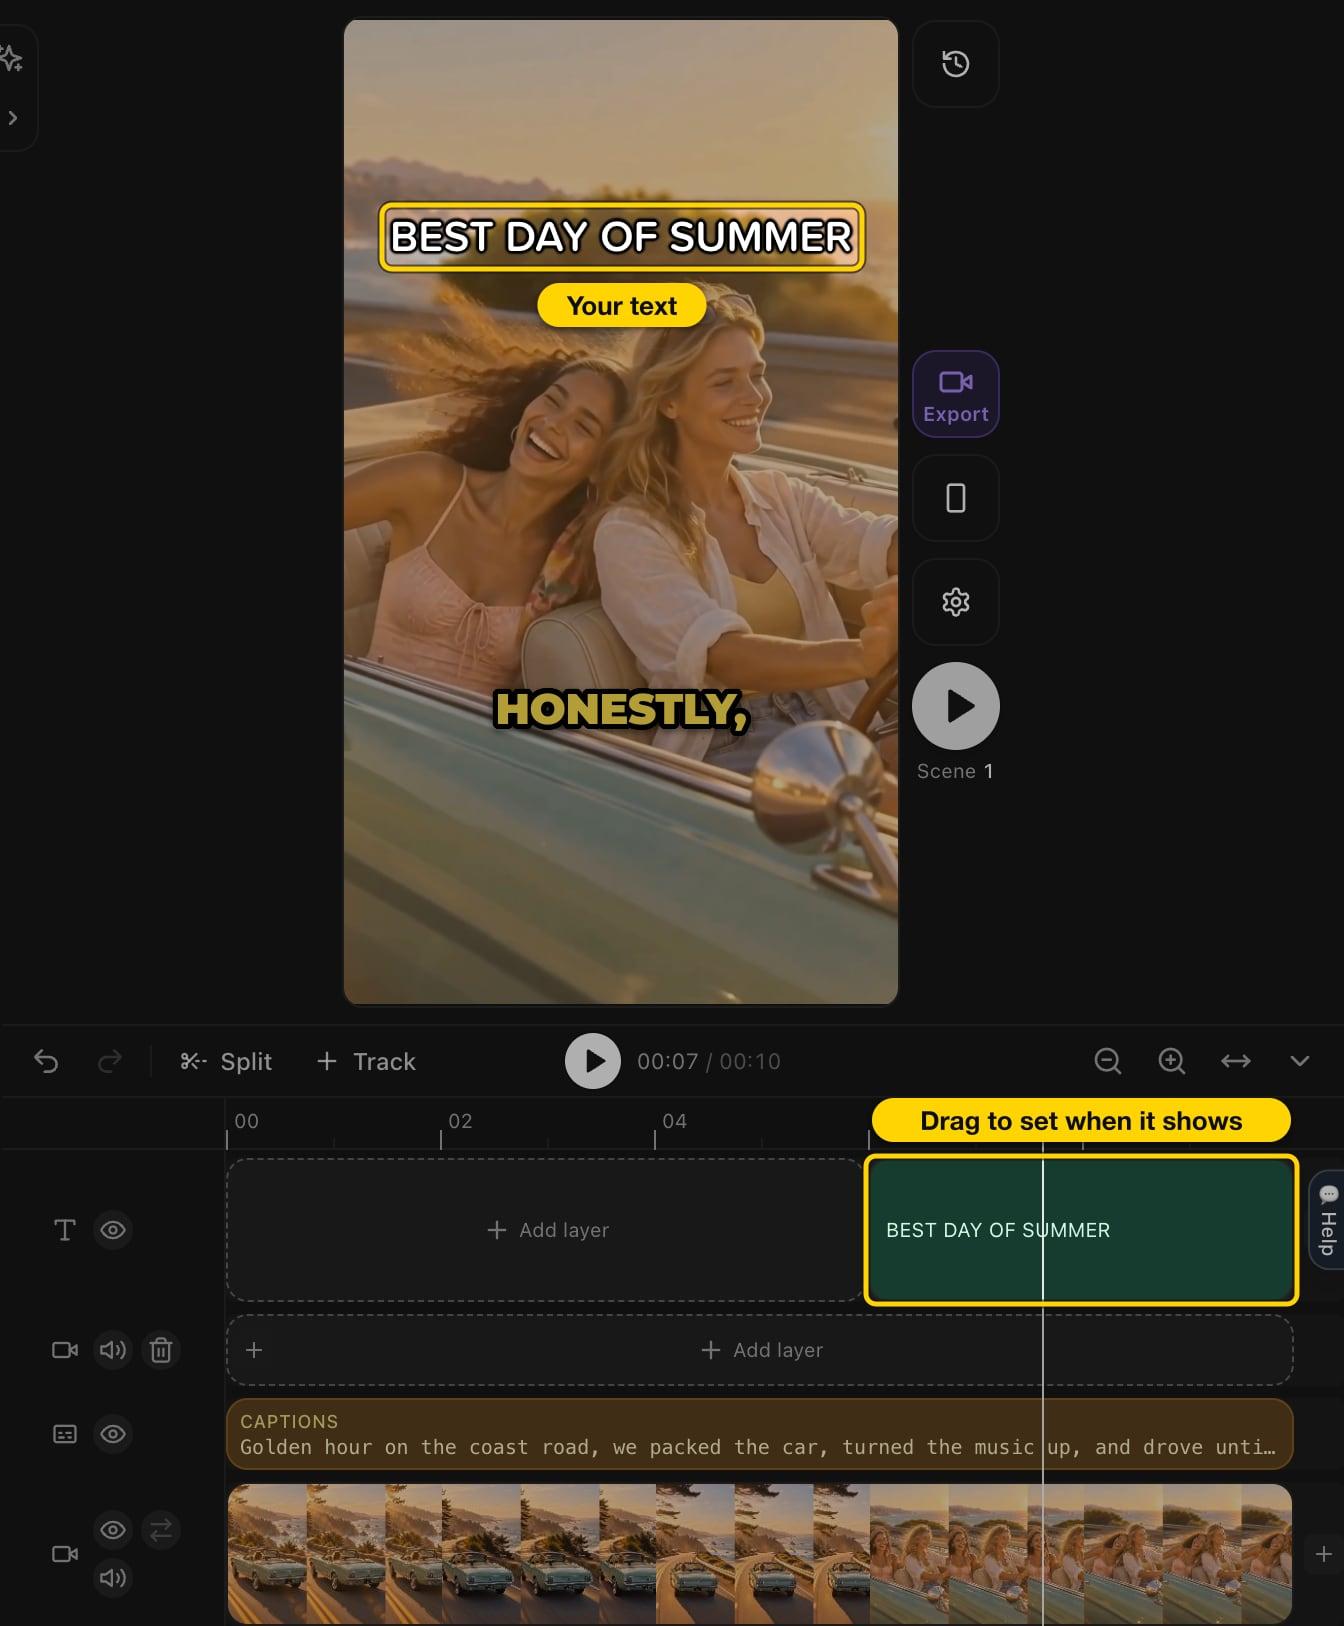The height and width of the screenshot is (1626, 1344).
Task: Select the 'Your text' label in preview
Action: click(x=622, y=305)
